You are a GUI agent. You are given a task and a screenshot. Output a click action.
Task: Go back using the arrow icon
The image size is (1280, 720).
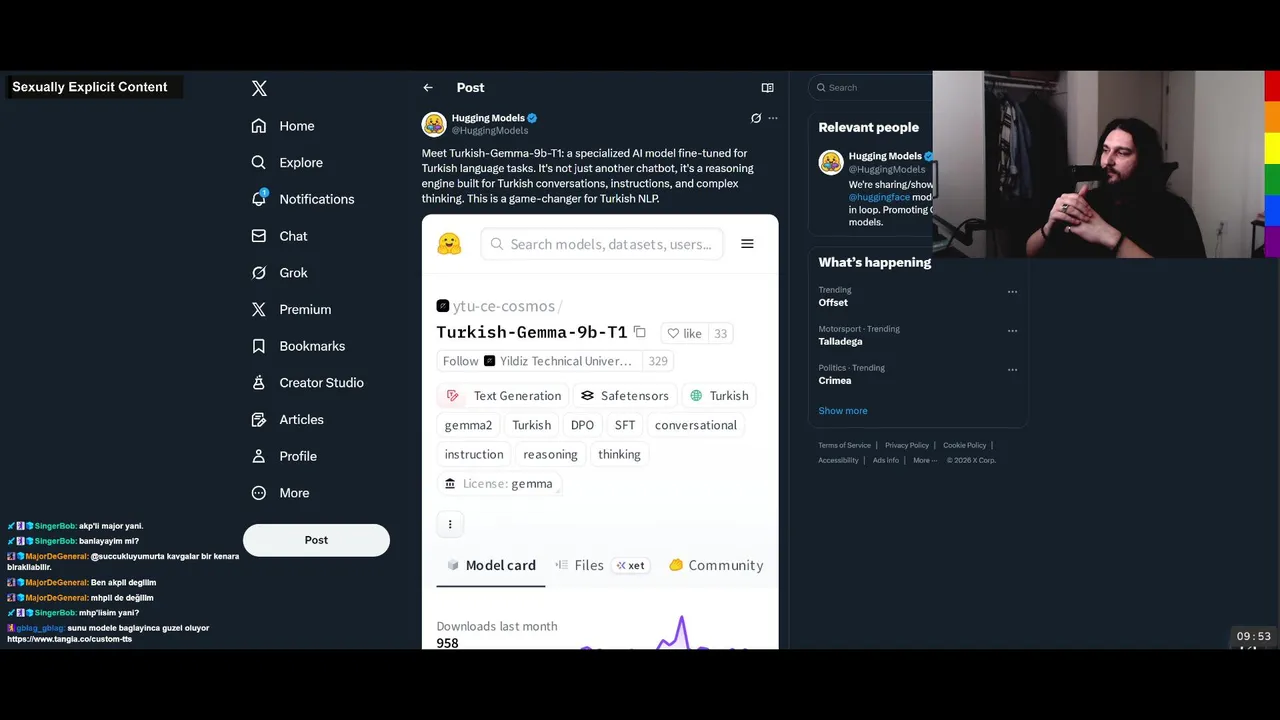pyautogui.click(x=428, y=88)
